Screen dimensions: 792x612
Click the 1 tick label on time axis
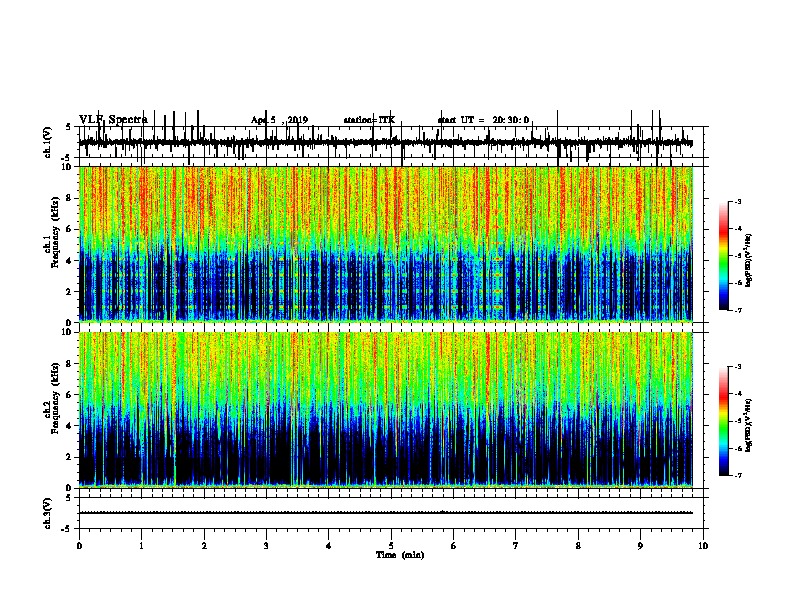coord(142,546)
